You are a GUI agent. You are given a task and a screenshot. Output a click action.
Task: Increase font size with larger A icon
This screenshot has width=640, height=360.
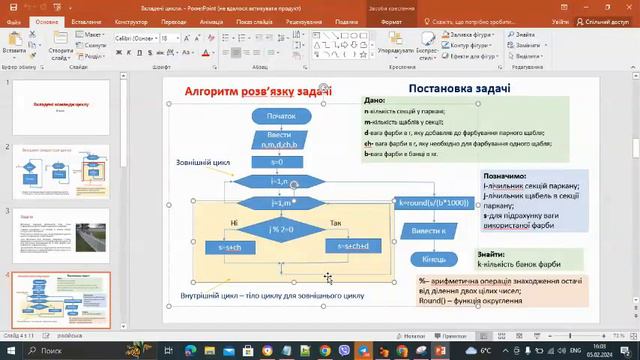187,38
